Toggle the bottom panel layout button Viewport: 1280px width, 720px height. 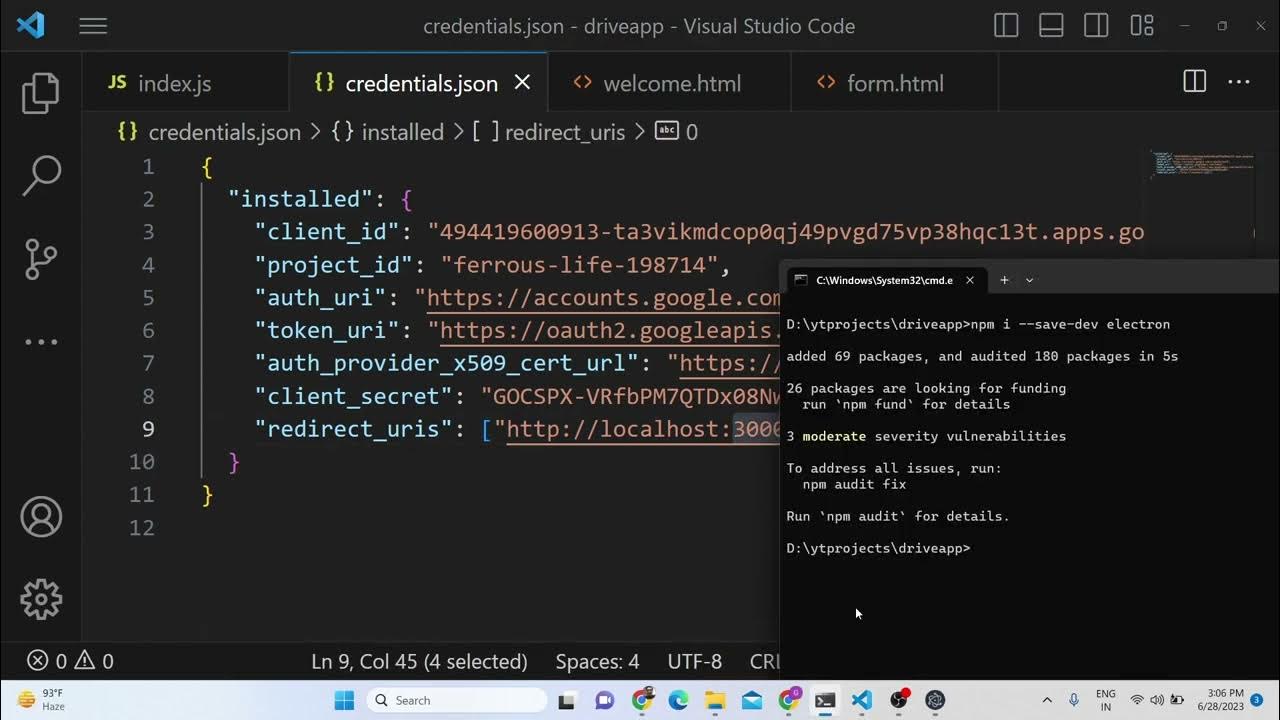click(1051, 26)
